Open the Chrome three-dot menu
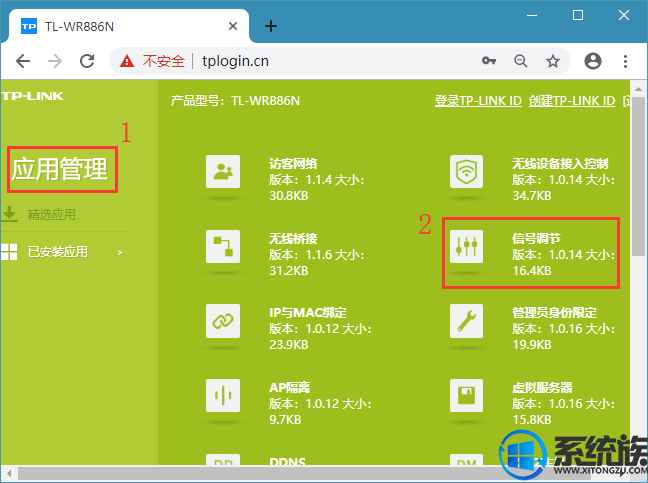The image size is (648, 483). [625, 61]
